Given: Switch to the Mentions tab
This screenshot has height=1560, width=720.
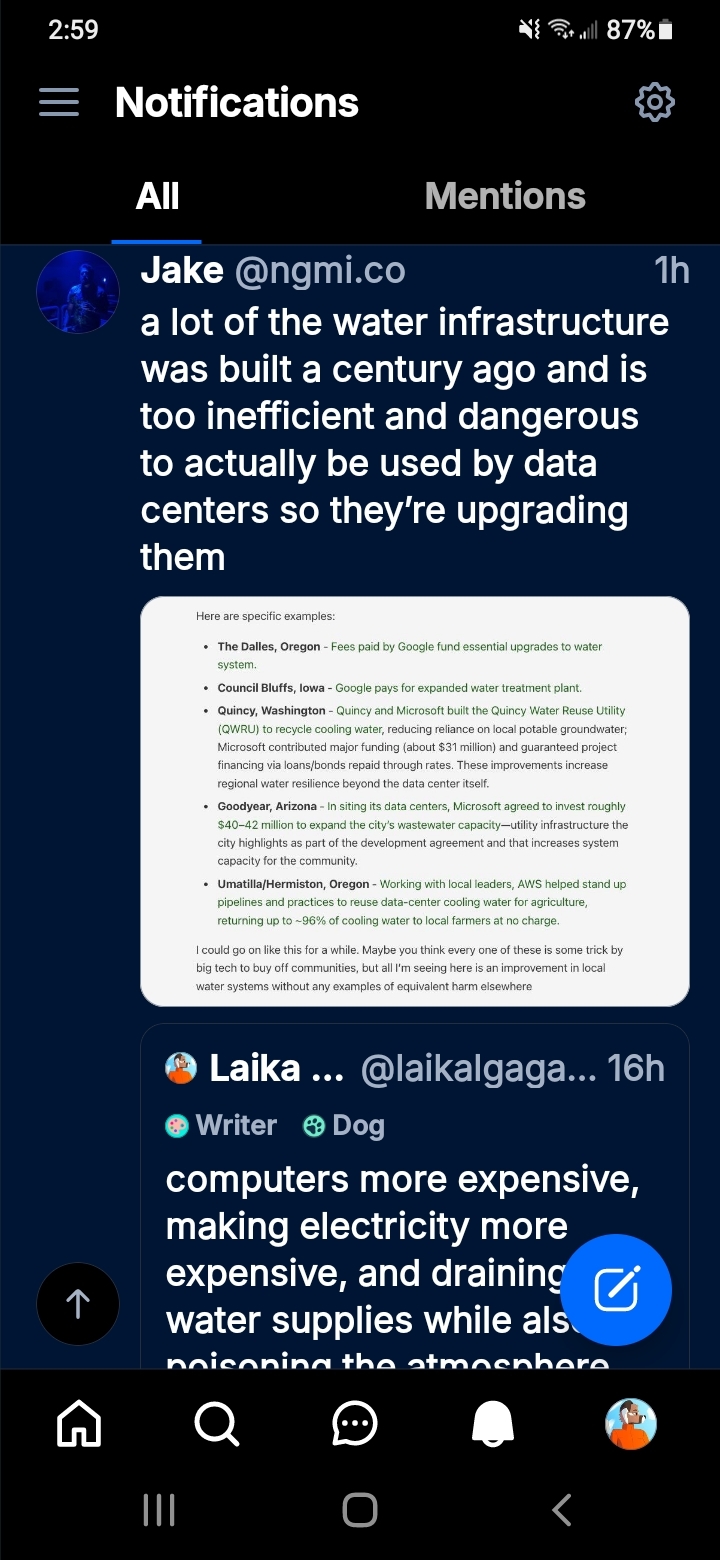Looking at the screenshot, I should [505, 196].
